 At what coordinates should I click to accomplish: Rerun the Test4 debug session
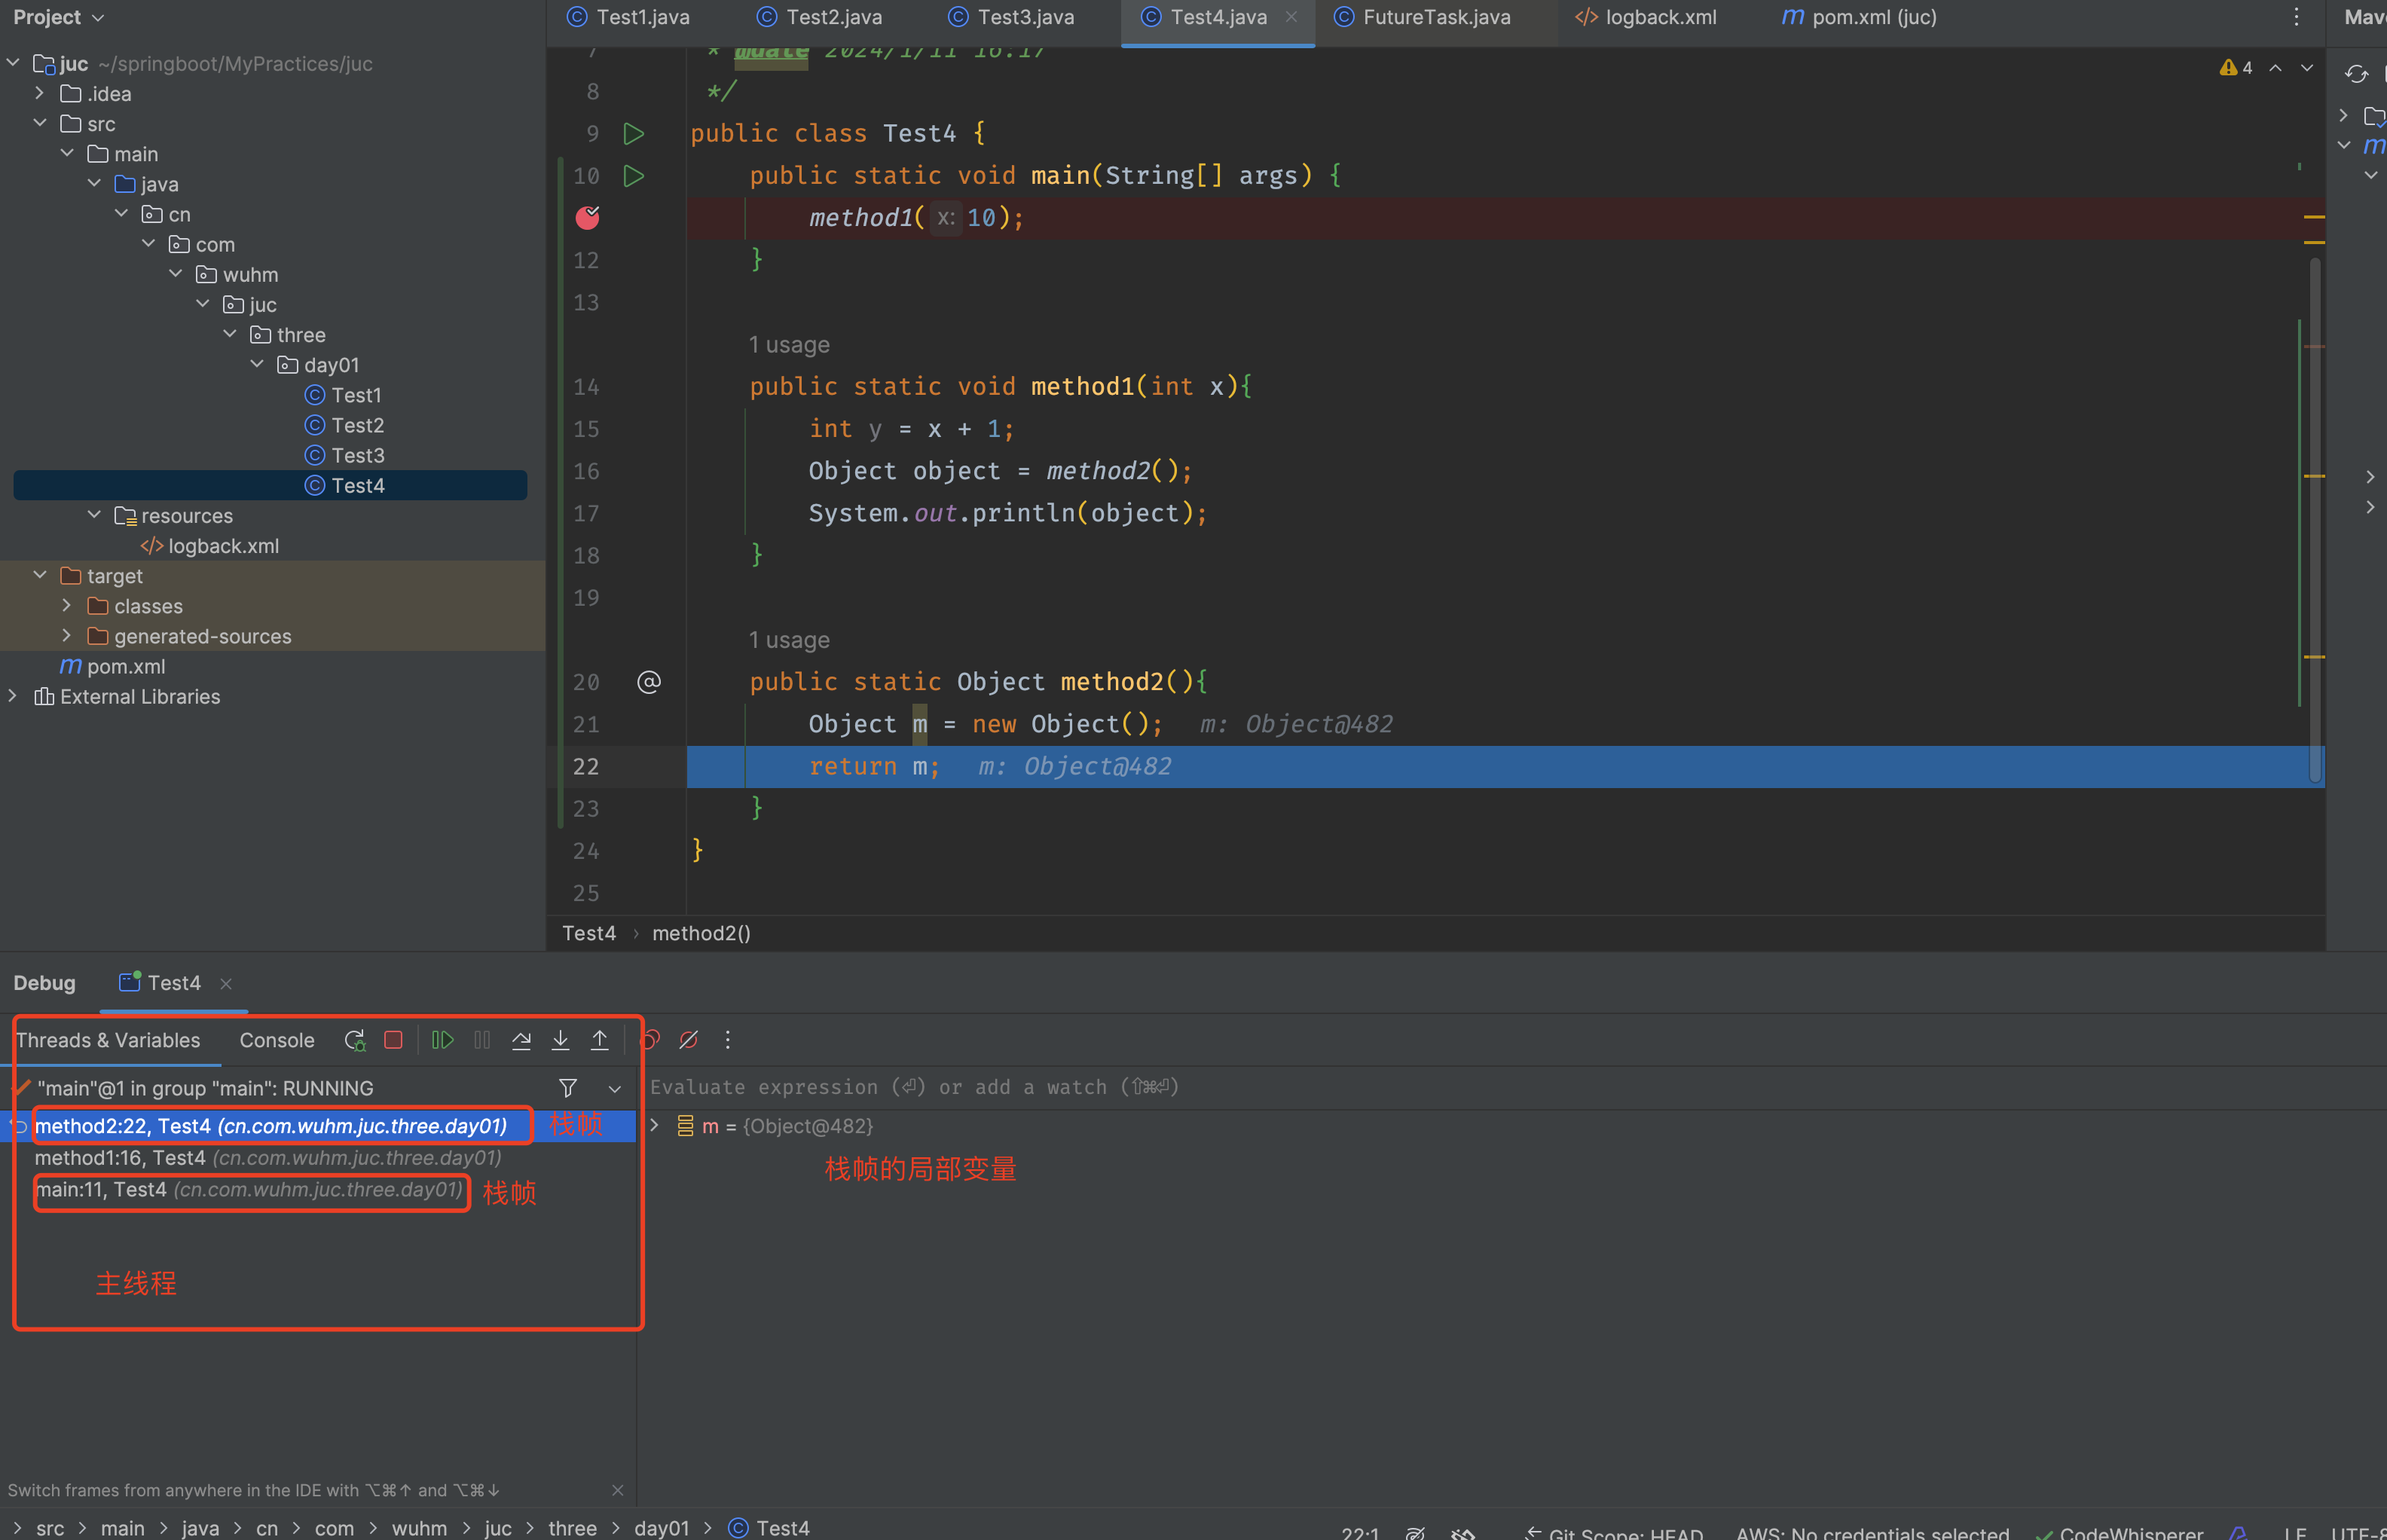(355, 1040)
